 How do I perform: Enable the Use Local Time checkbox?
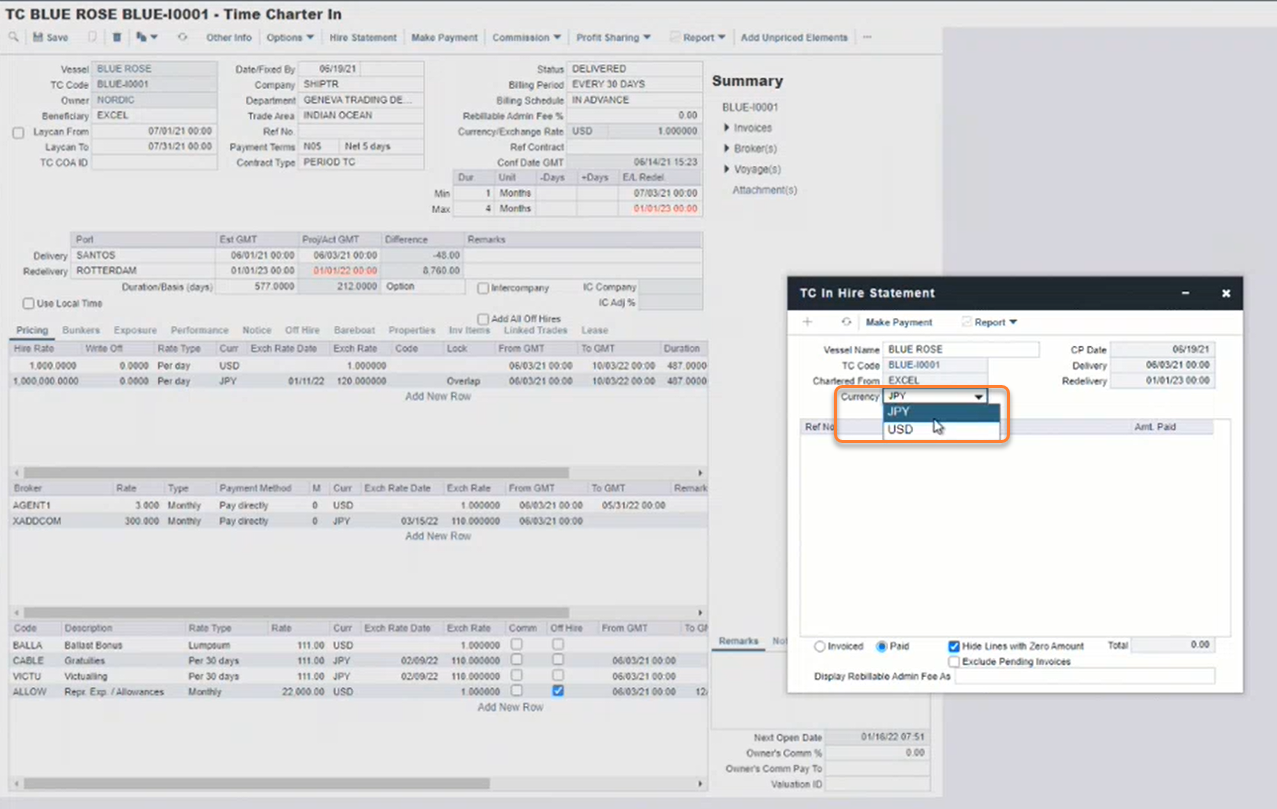(28, 304)
